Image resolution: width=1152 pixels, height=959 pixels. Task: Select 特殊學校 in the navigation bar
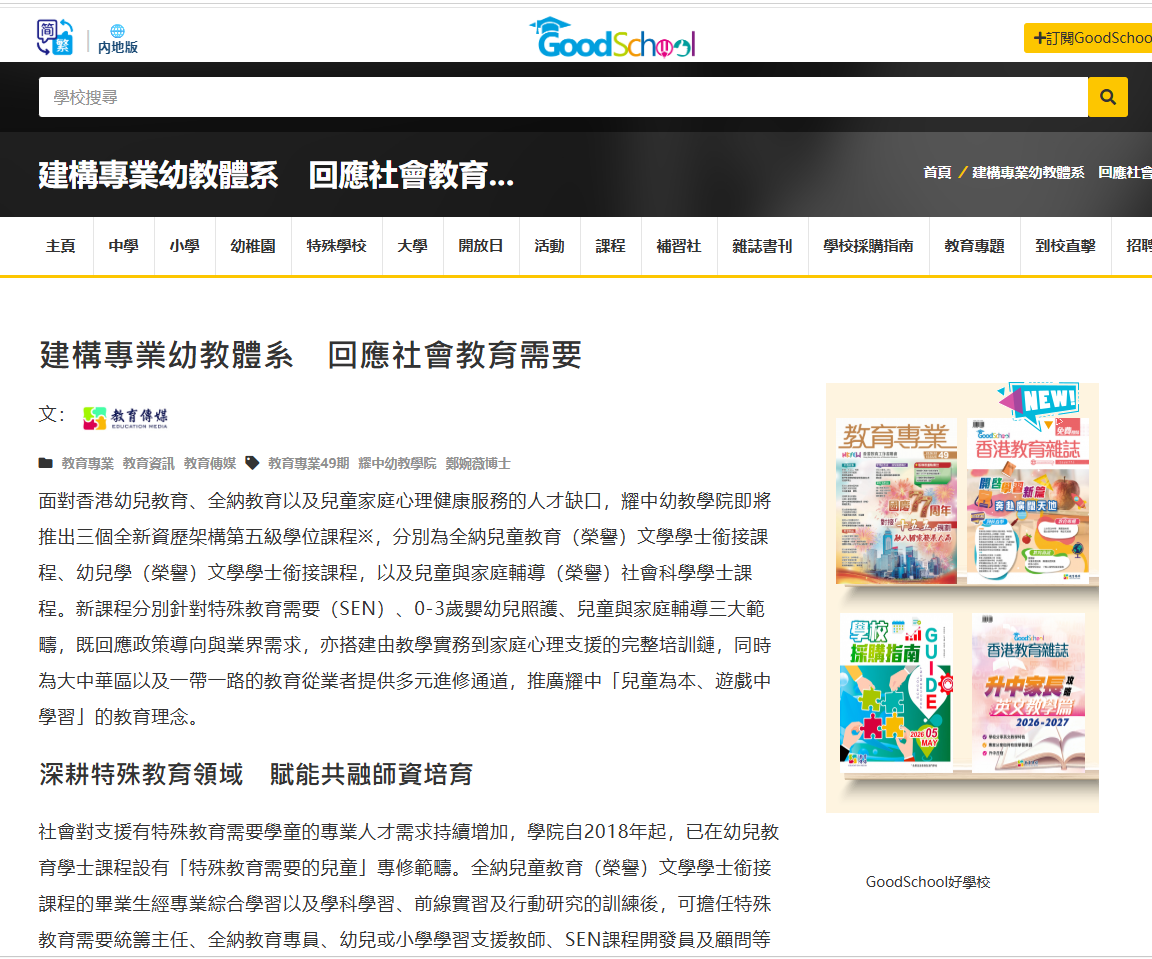click(336, 246)
